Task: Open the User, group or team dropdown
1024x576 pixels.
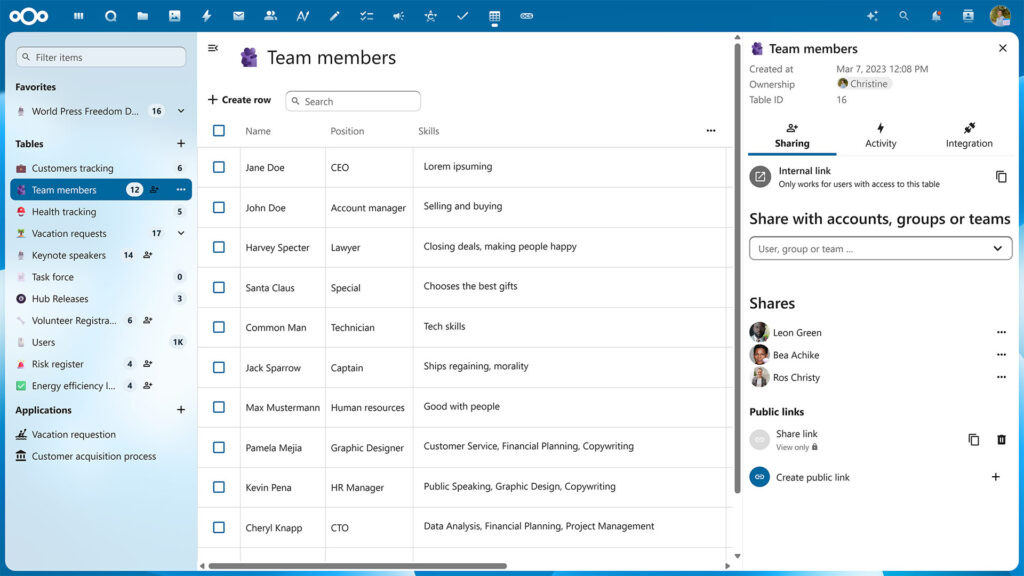Action: pyautogui.click(x=880, y=249)
